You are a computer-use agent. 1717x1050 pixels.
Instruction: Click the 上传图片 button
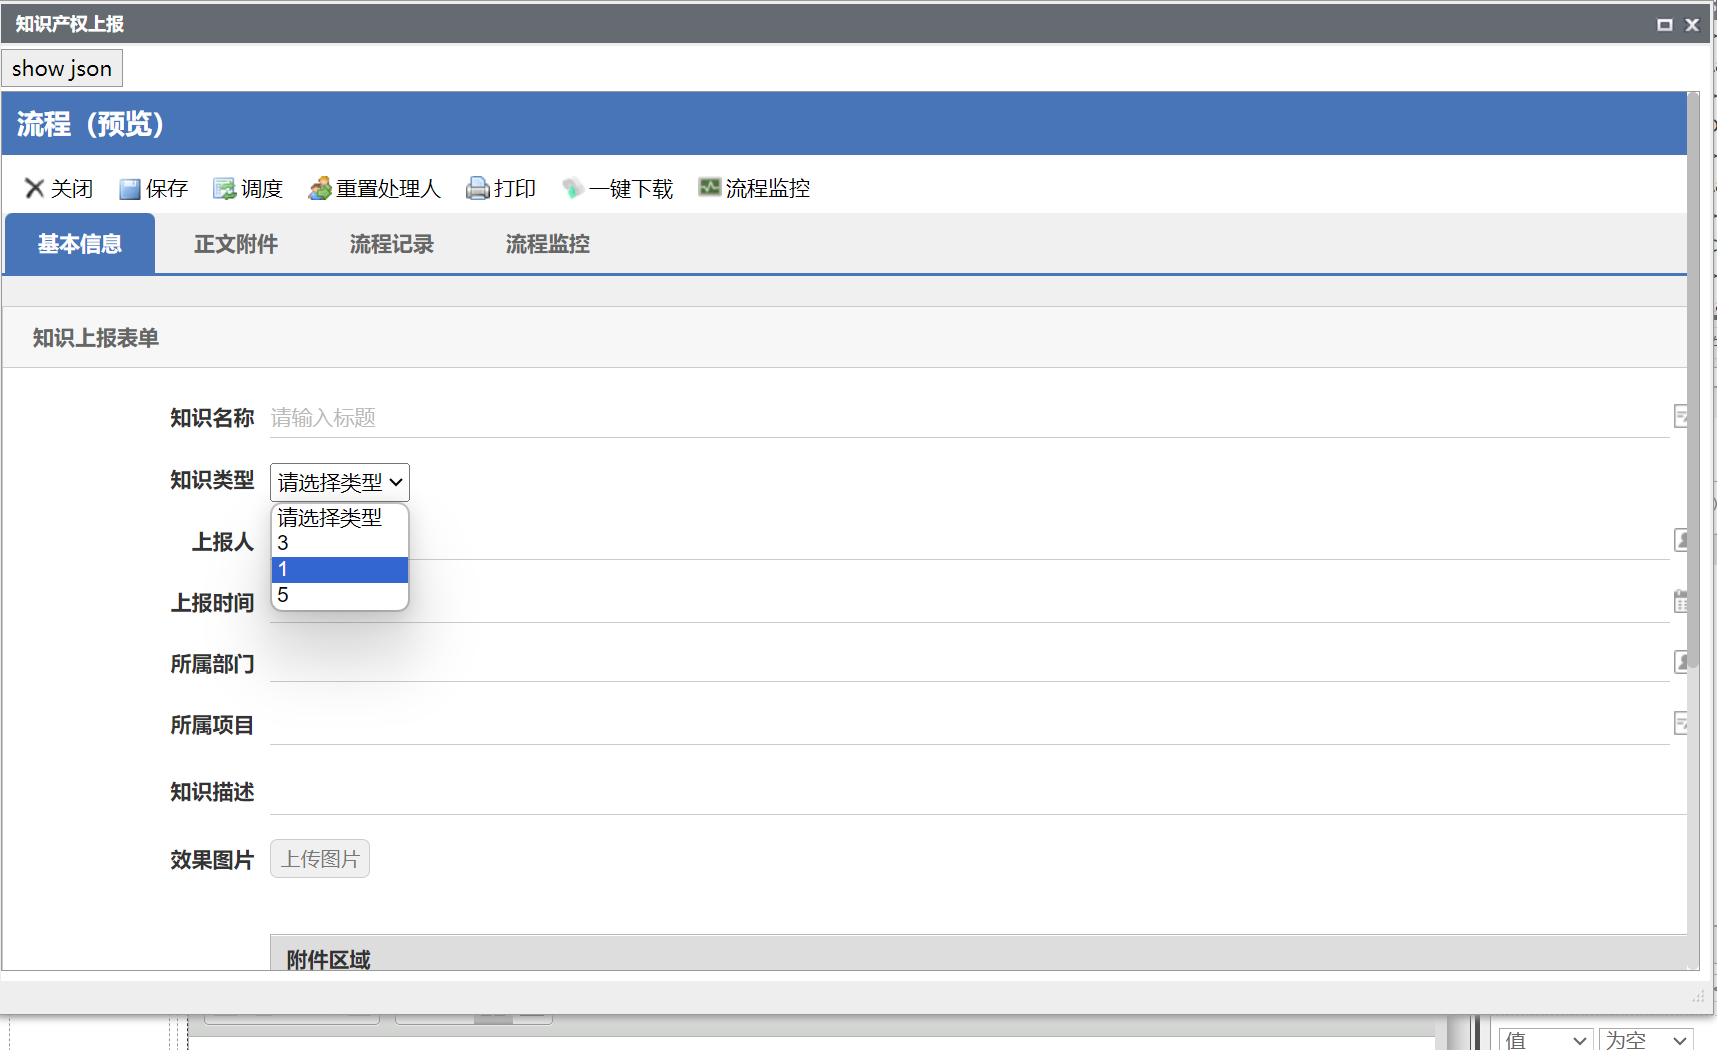[x=320, y=859]
